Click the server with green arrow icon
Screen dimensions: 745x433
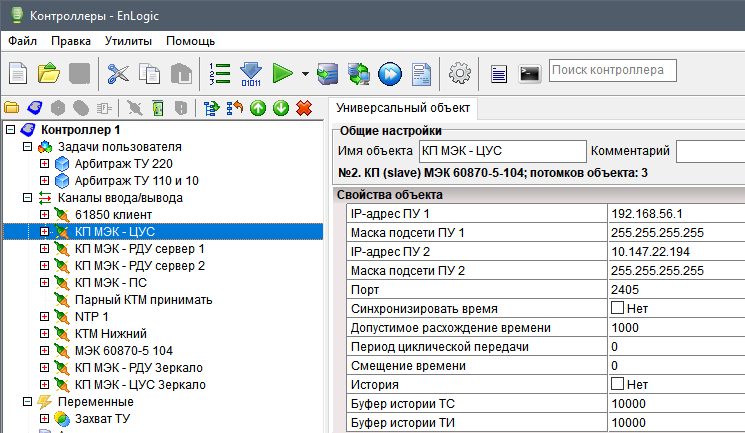328,74
